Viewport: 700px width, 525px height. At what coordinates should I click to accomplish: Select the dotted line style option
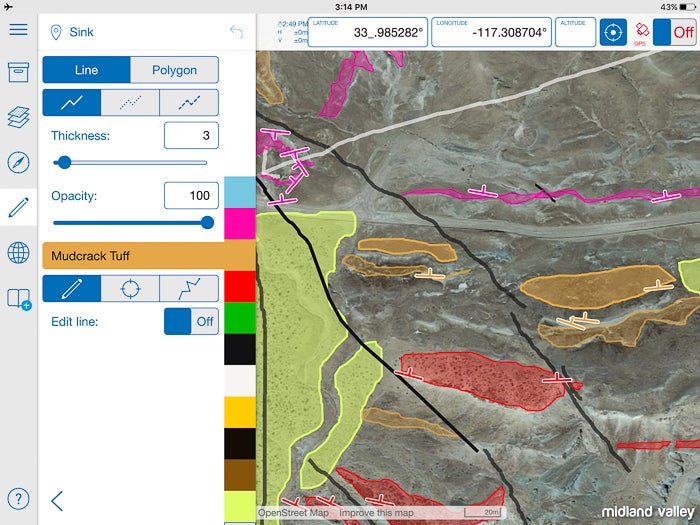tap(130, 102)
